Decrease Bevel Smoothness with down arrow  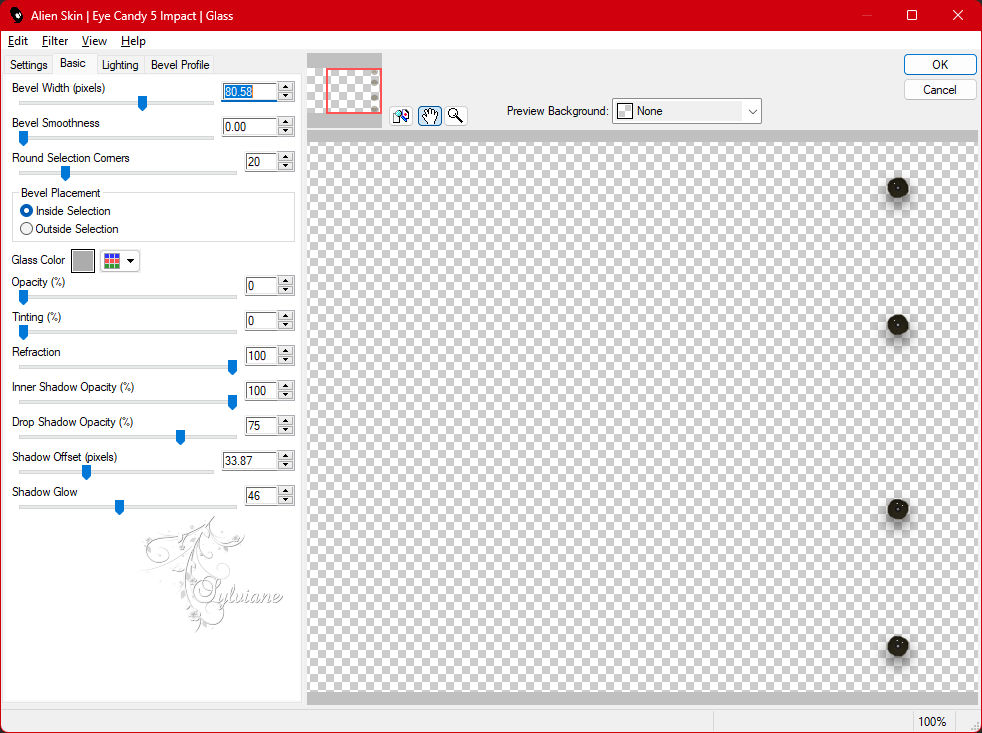coord(286,132)
